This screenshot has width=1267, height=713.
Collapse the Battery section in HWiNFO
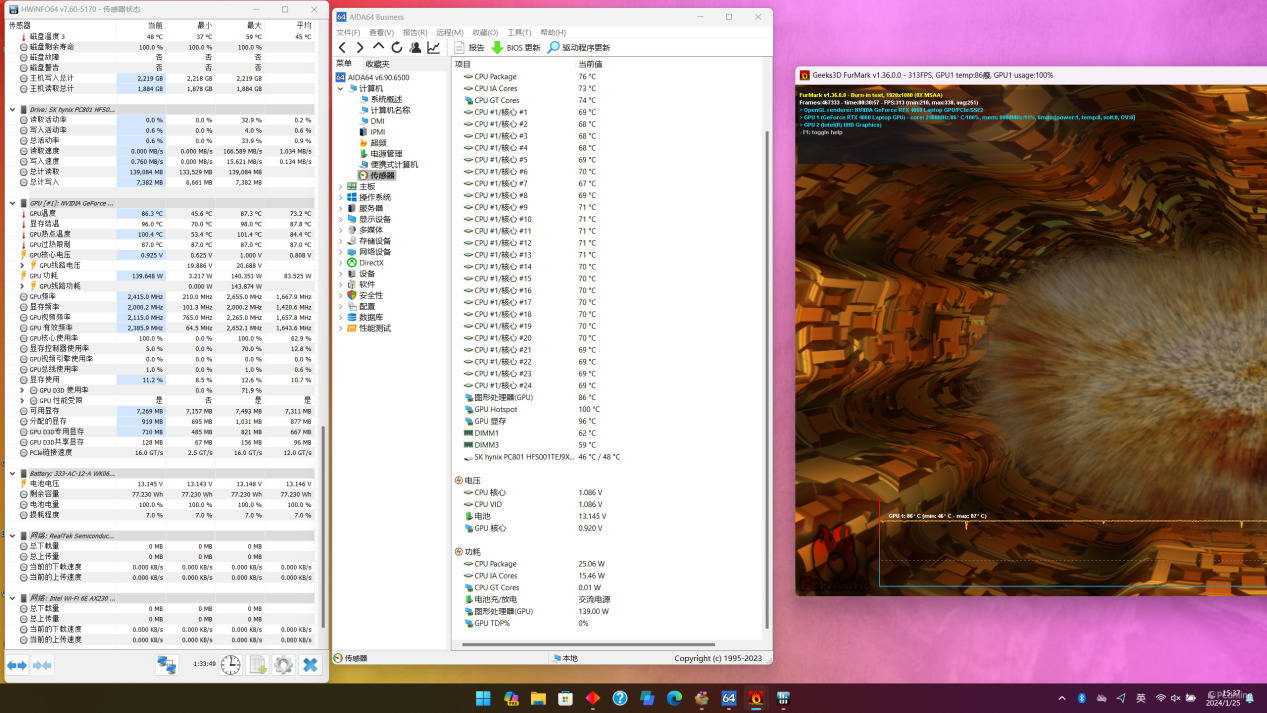click(13, 473)
